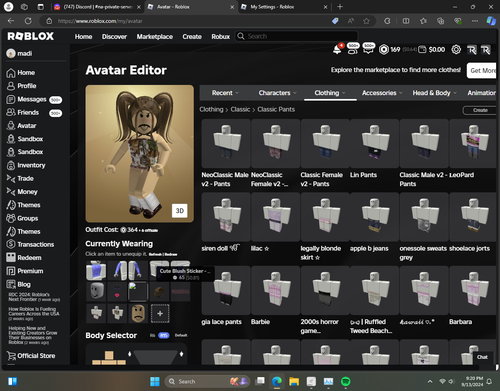This screenshot has height=391, width=500.
Task: Open the Discover nav item
Action: (x=114, y=36)
